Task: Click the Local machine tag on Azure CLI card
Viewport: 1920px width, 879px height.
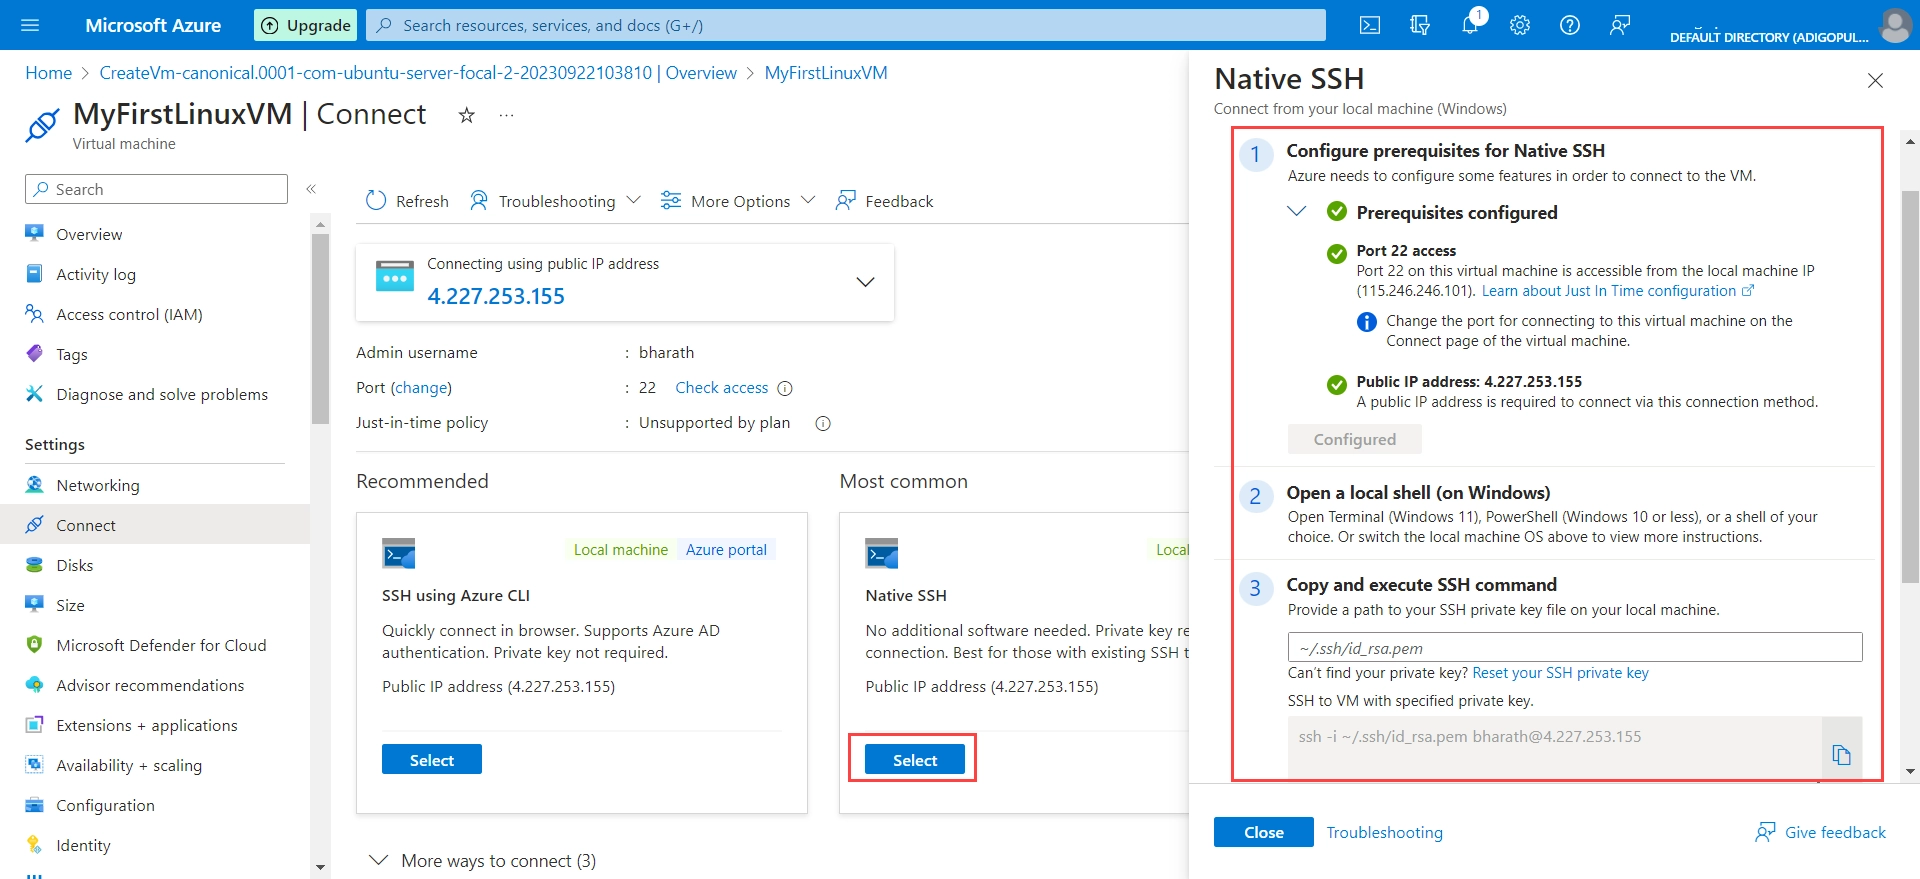Action: [x=620, y=550]
